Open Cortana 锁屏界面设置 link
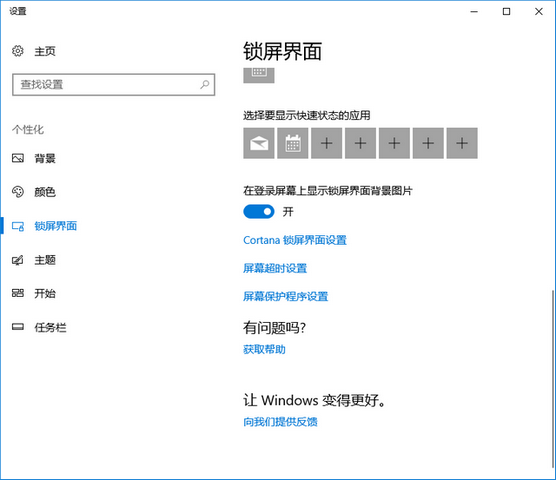The image size is (556, 480). 295,240
